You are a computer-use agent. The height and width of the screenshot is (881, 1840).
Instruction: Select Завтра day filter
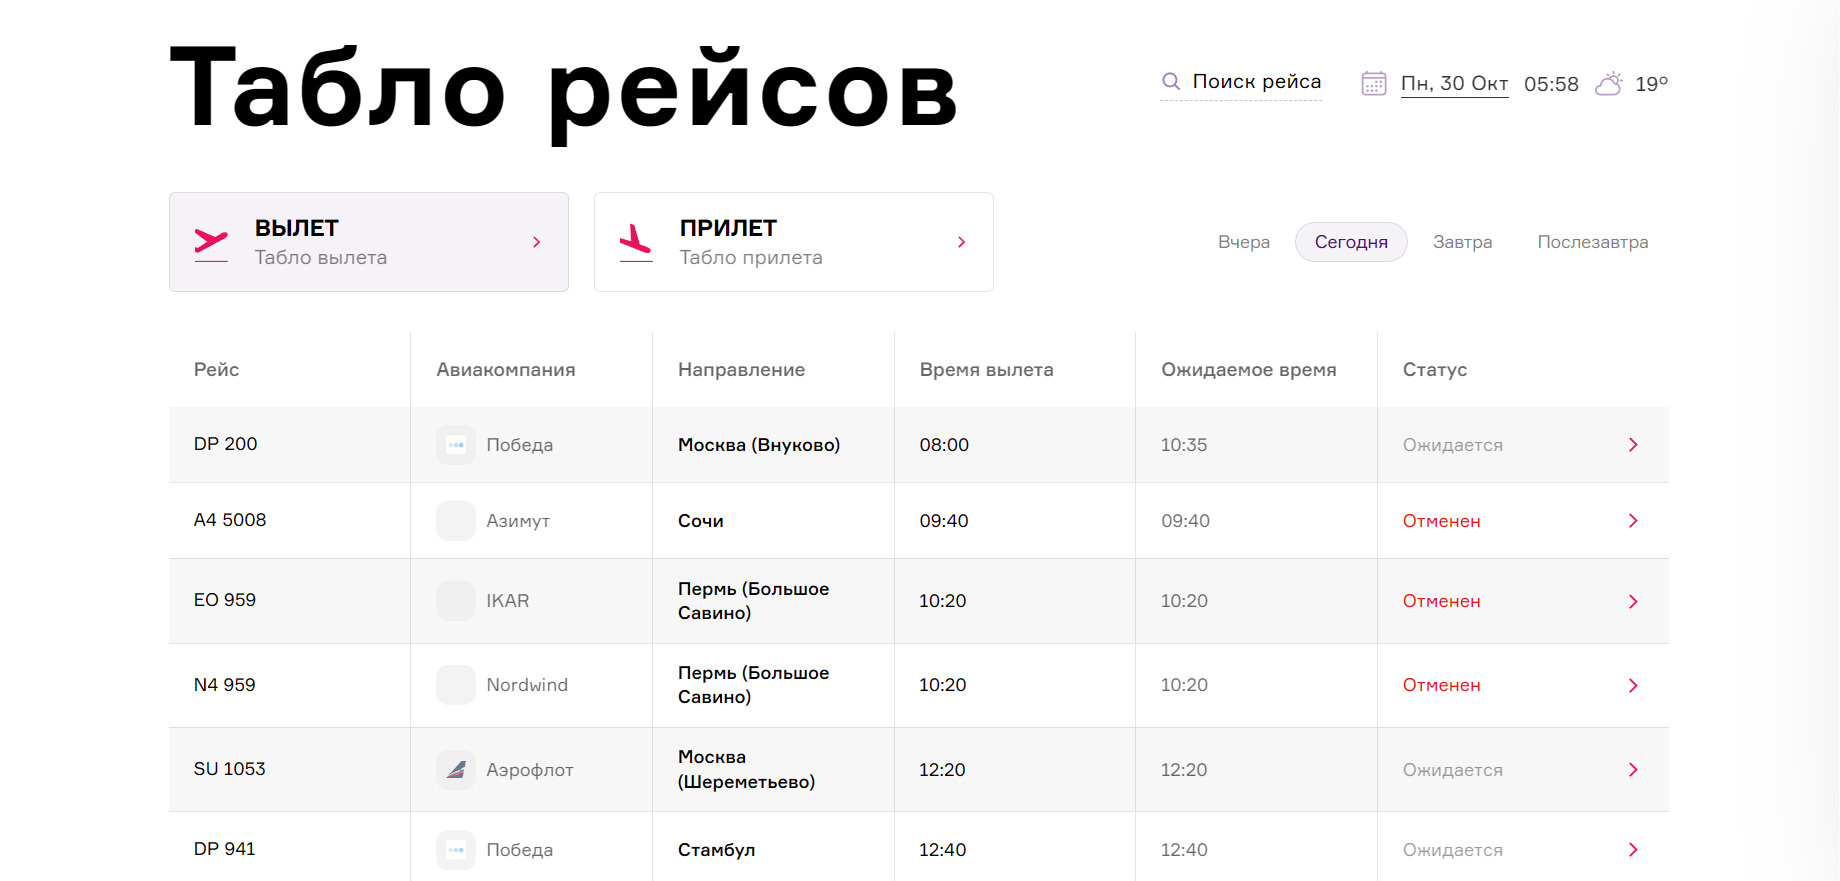click(x=1462, y=242)
